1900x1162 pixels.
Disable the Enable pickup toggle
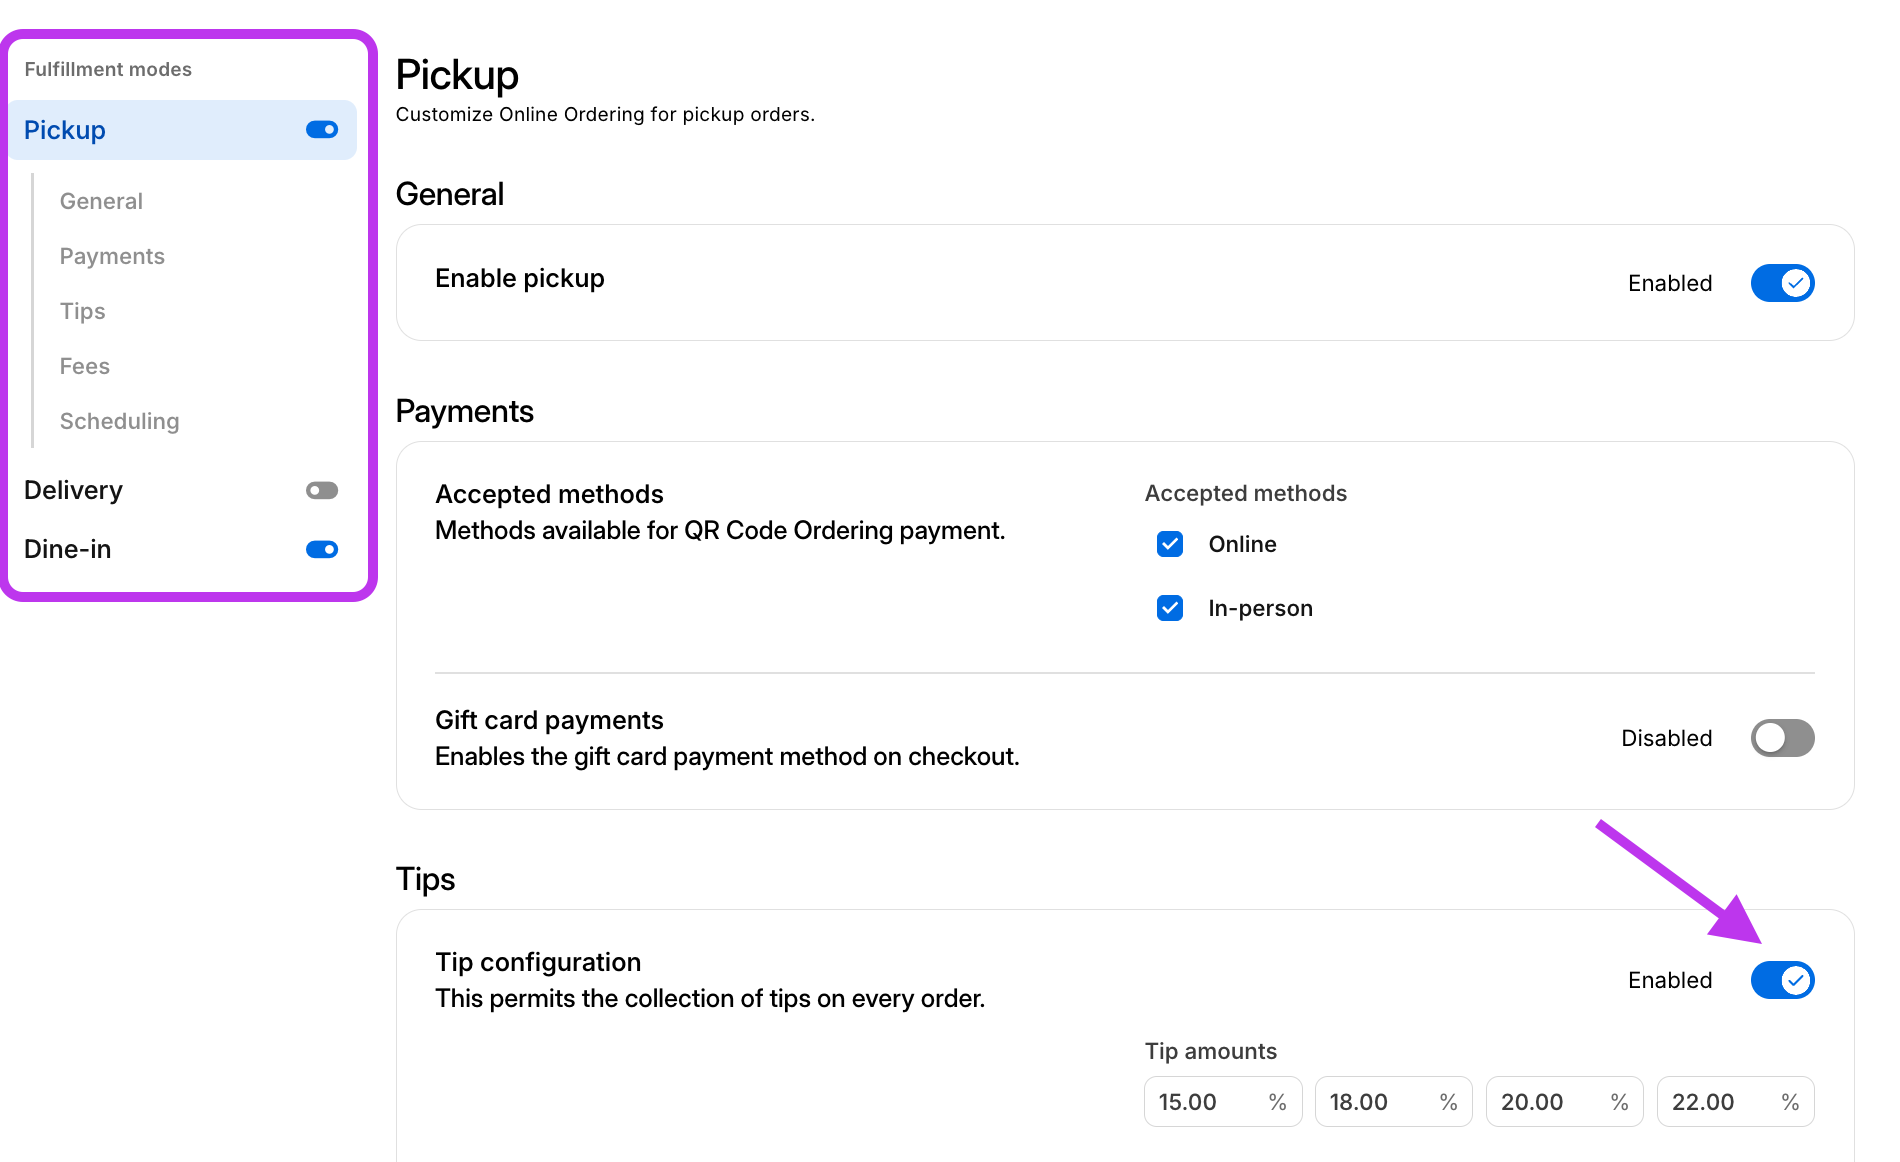tap(1782, 283)
